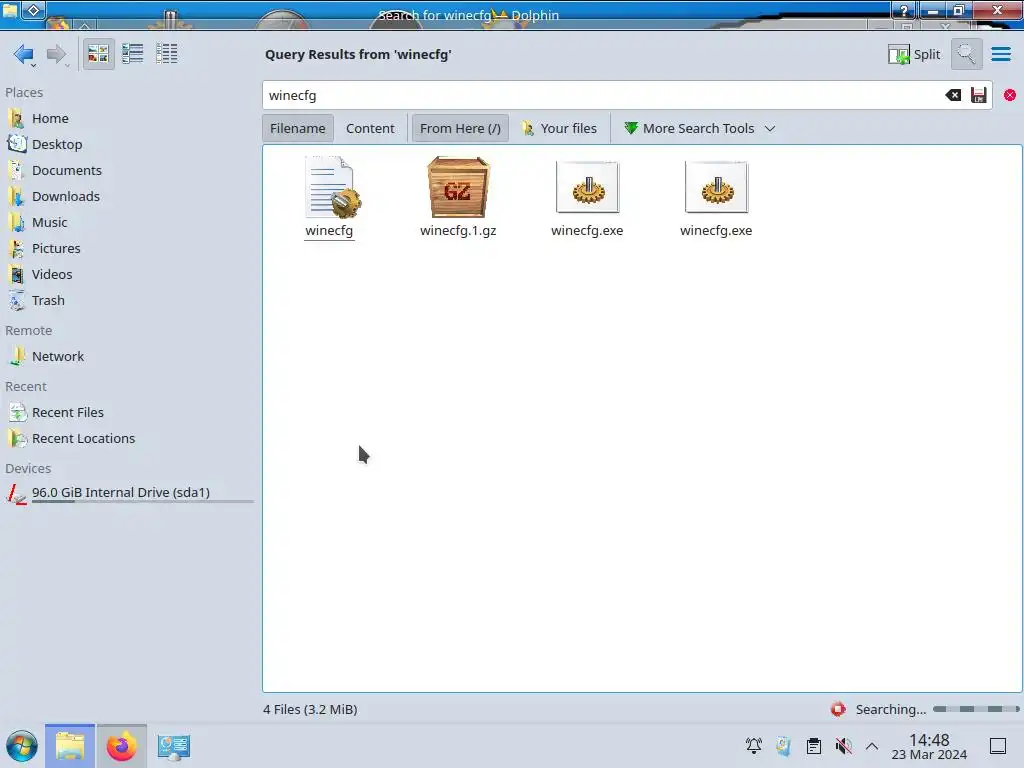This screenshot has width=1024, height=768.
Task: Select the winecfg.1.gz archive
Action: point(458,197)
